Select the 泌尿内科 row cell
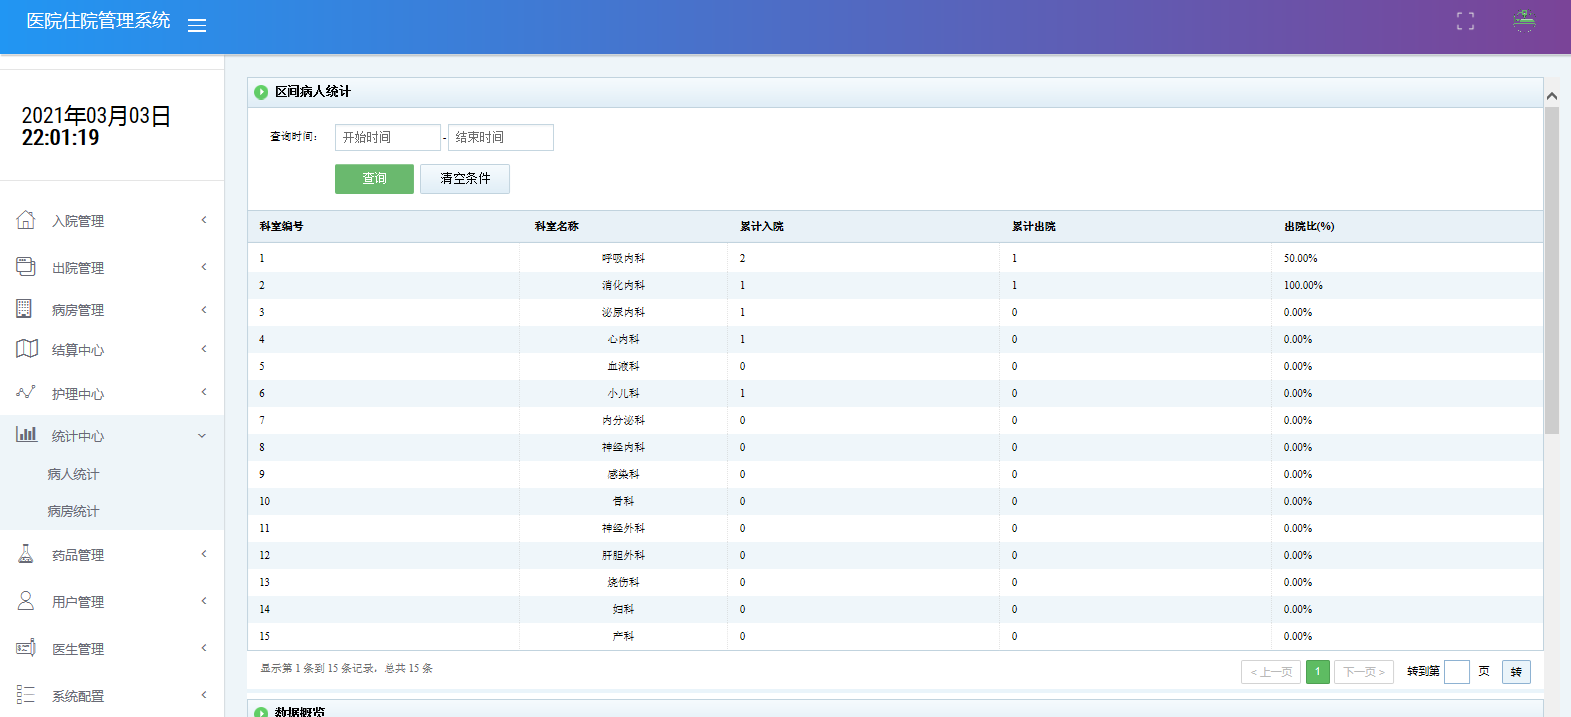Screen dimensions: 1571x717 (623, 312)
